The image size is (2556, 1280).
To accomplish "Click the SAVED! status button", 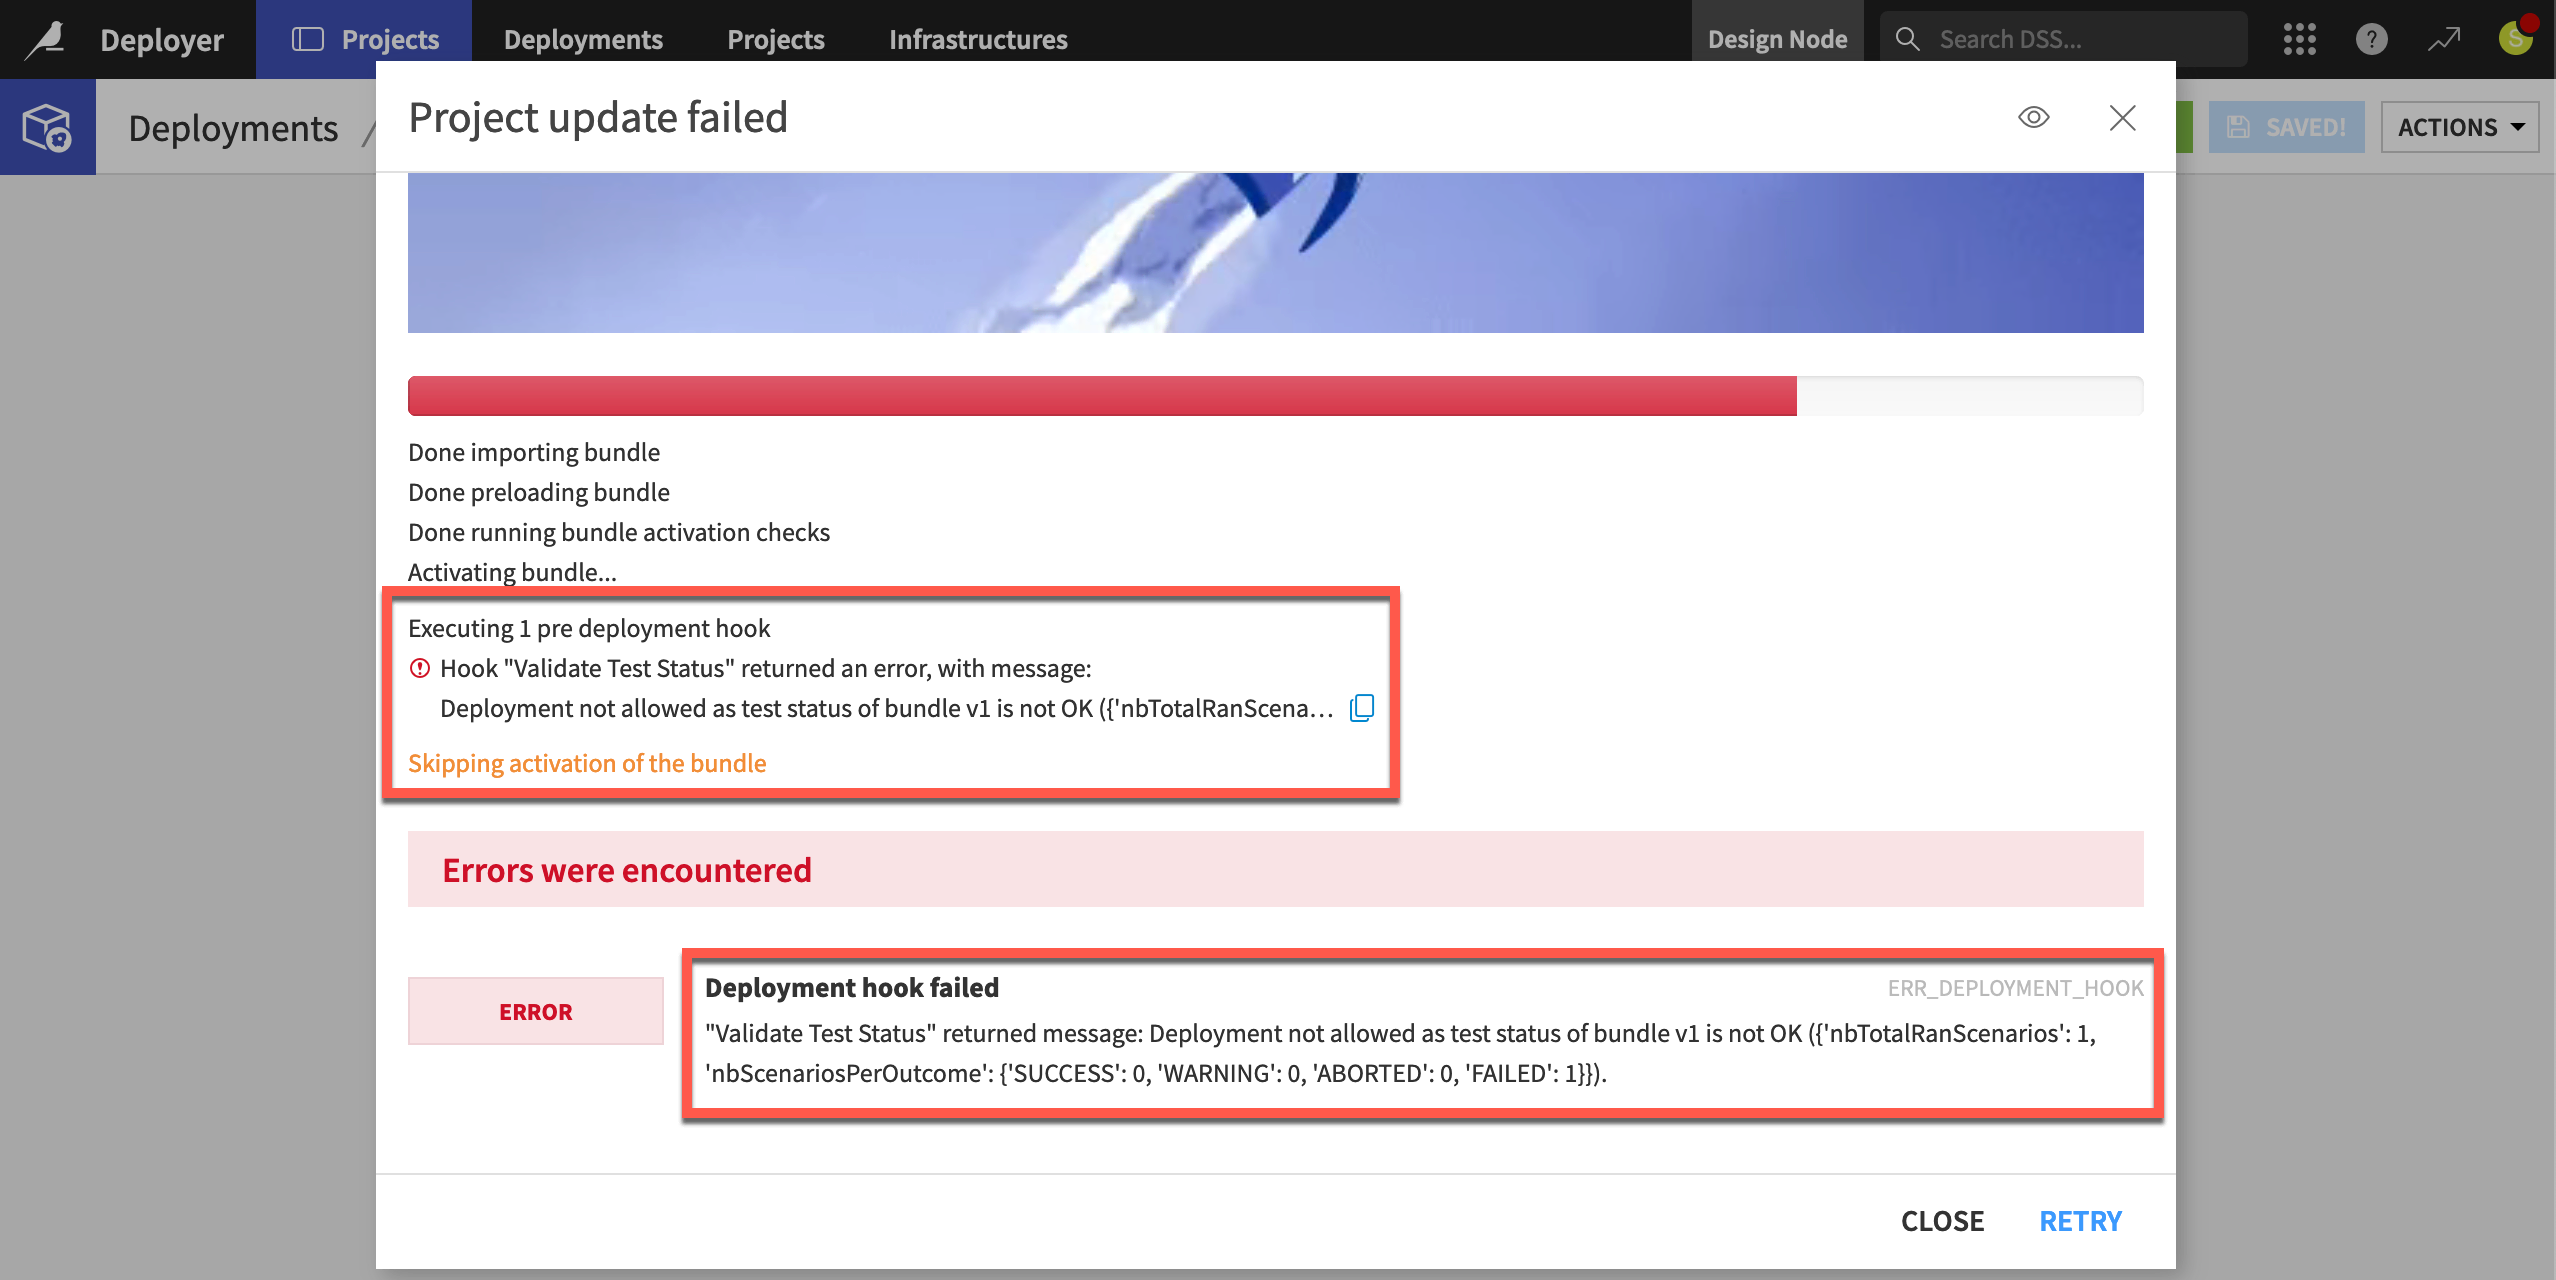I will point(2287,126).
